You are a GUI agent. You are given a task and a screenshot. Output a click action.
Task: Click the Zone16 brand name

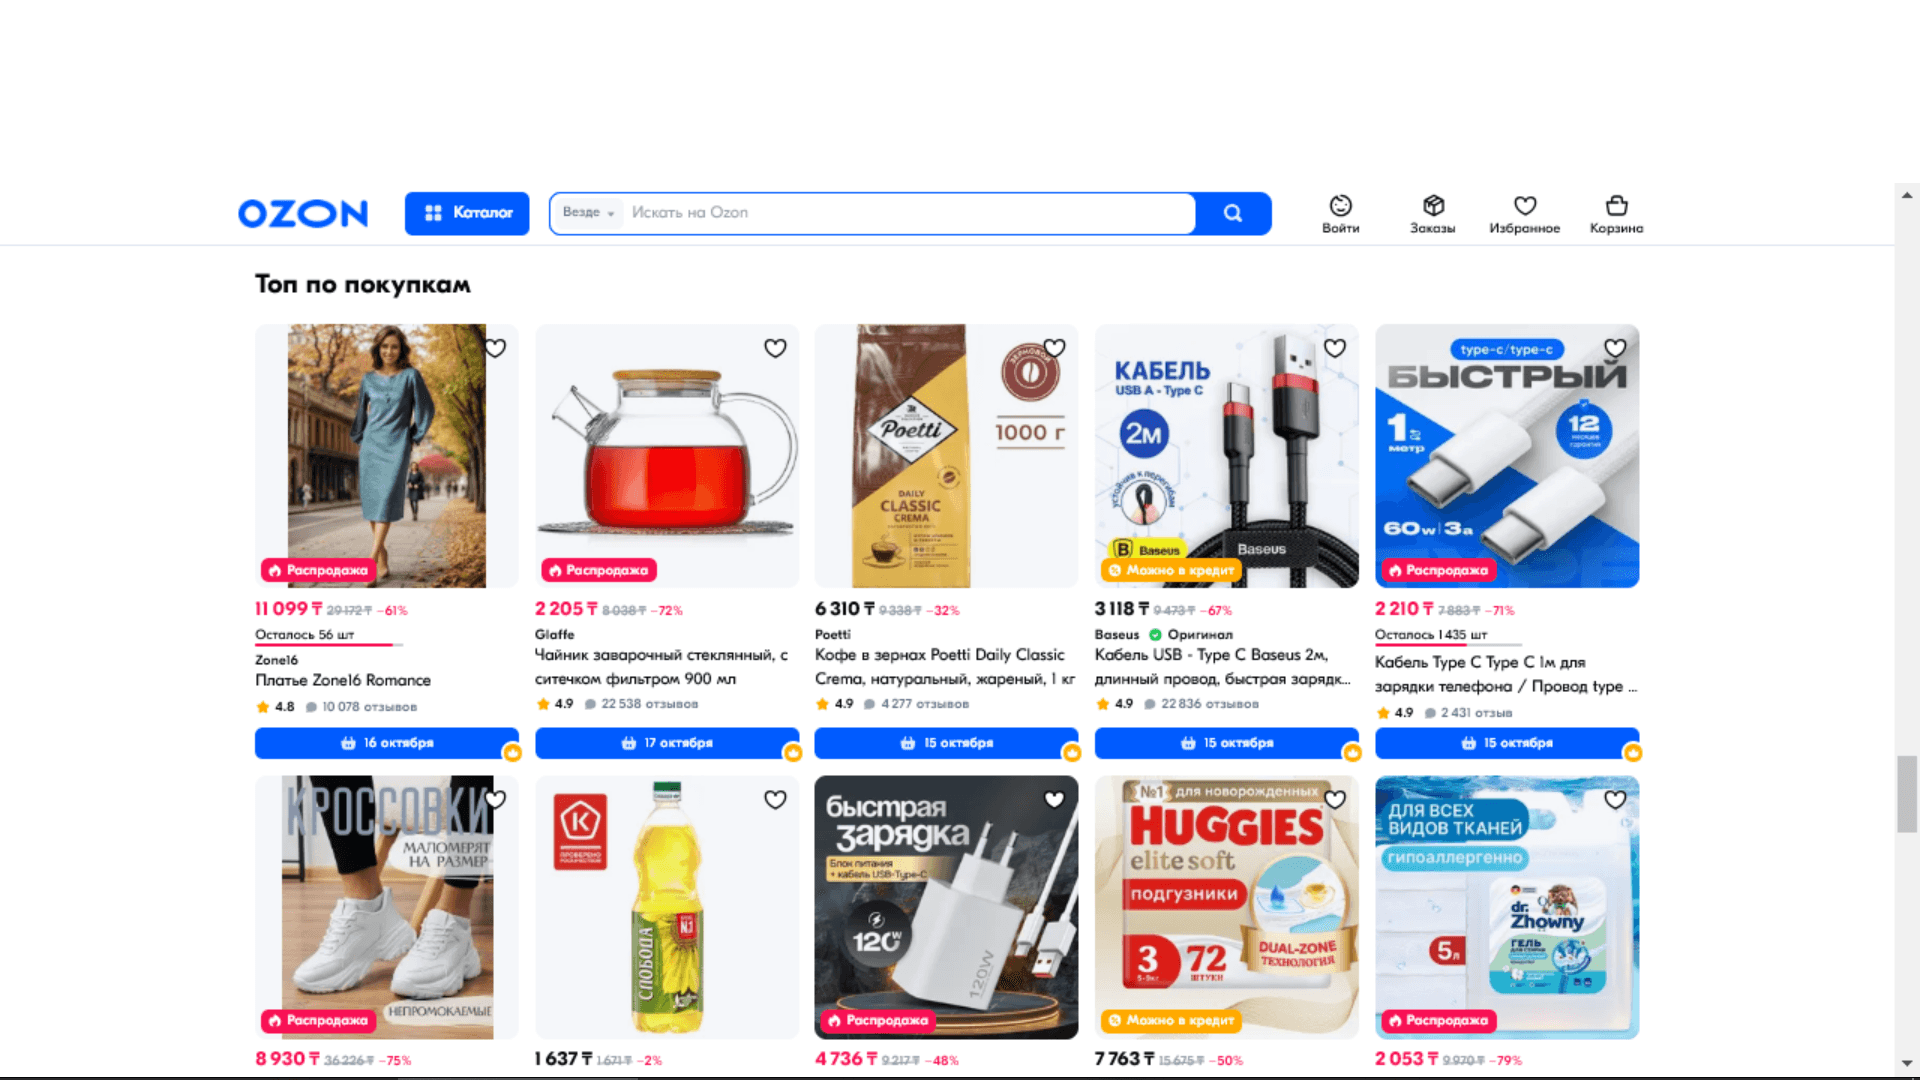(276, 660)
